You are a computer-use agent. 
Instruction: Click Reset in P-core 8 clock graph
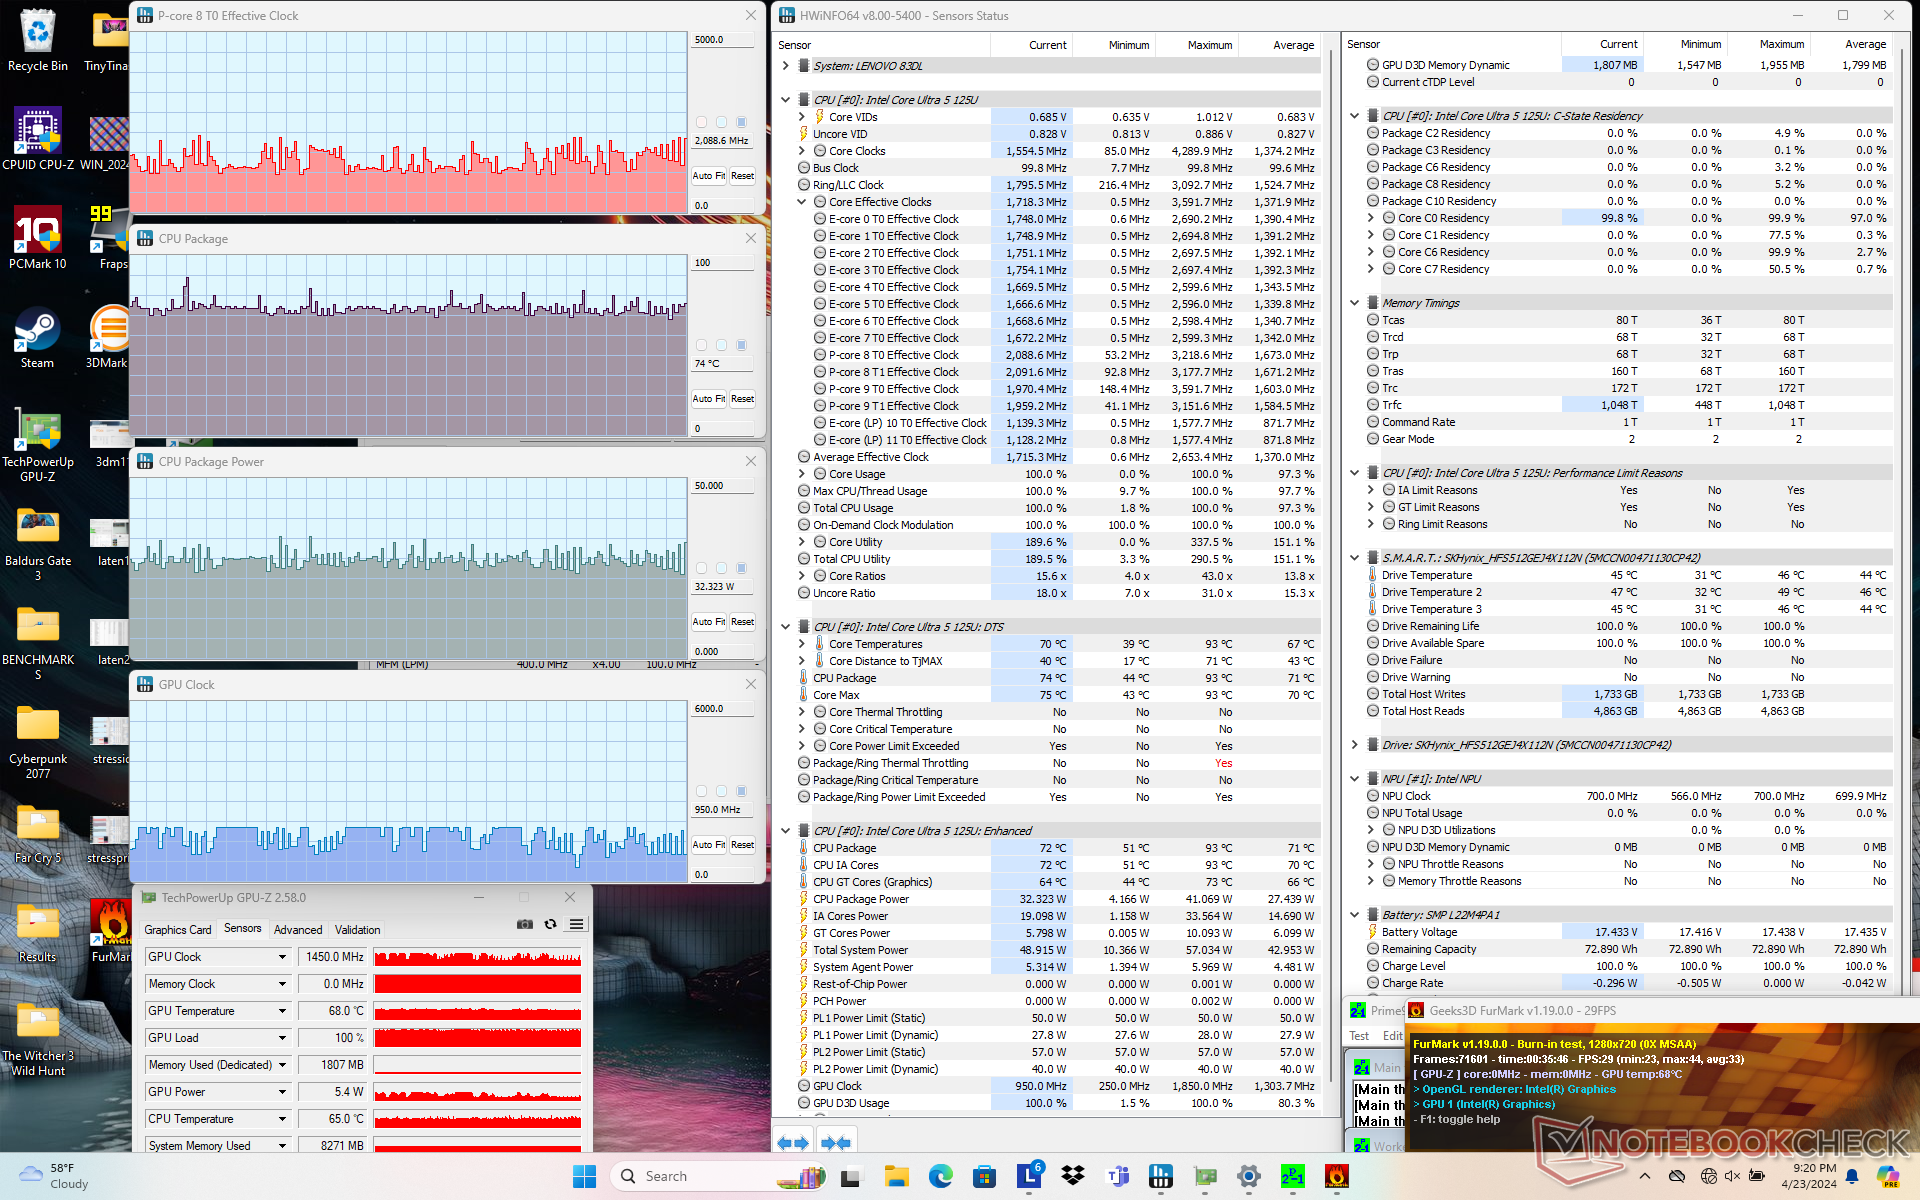[742, 176]
